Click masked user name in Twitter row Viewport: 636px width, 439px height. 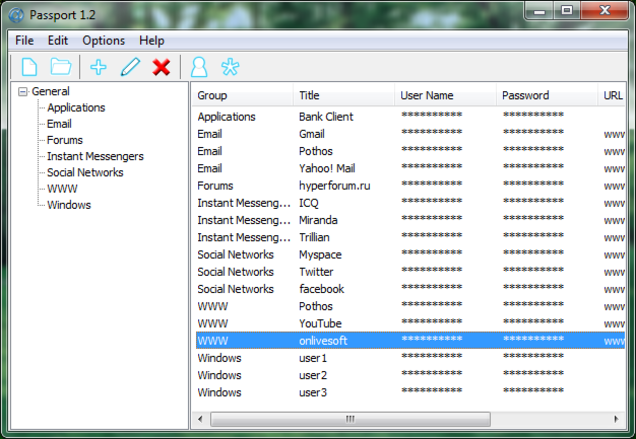point(432,270)
